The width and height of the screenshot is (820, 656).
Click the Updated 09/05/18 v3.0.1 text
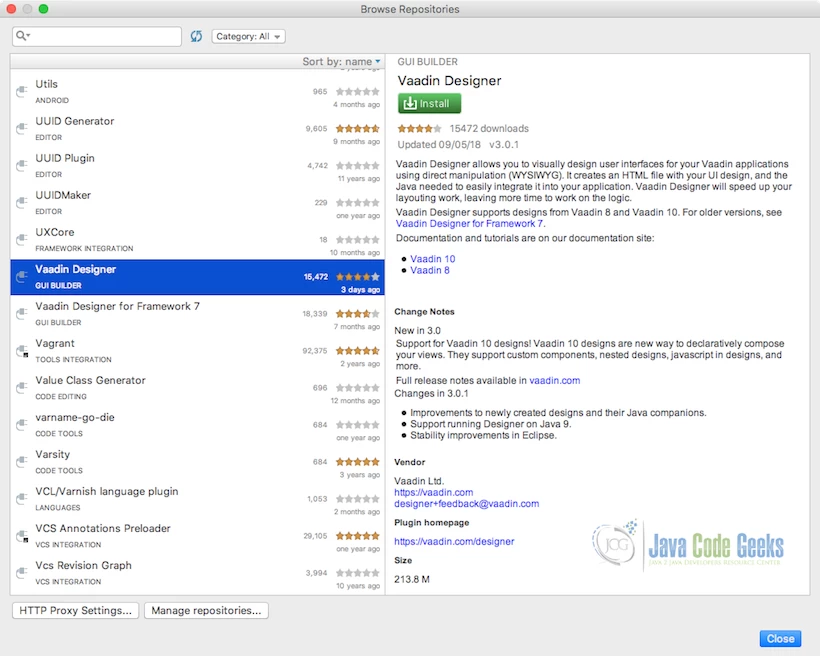point(458,144)
